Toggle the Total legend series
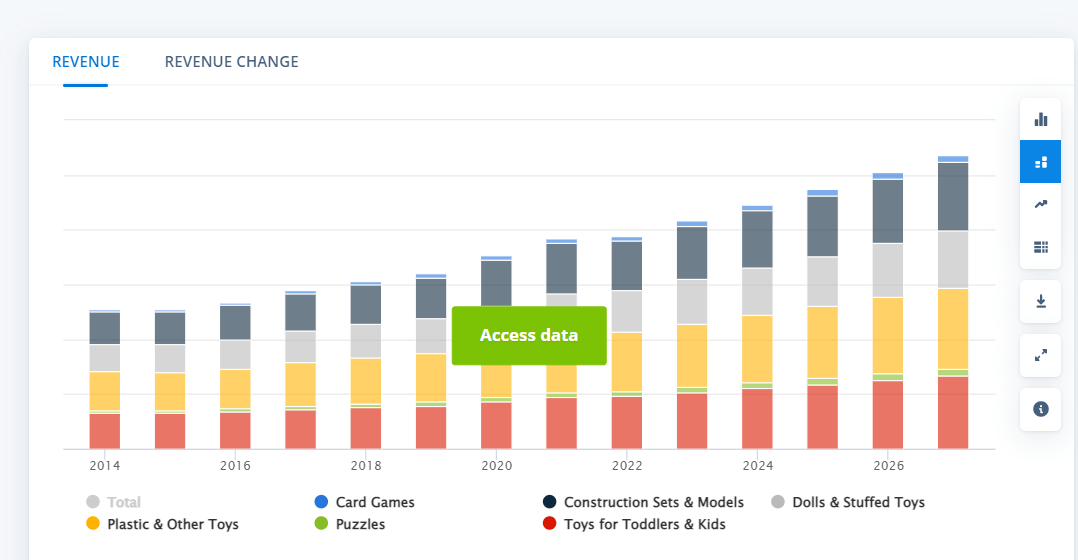The width and height of the screenshot is (1078, 560). click(x=113, y=502)
